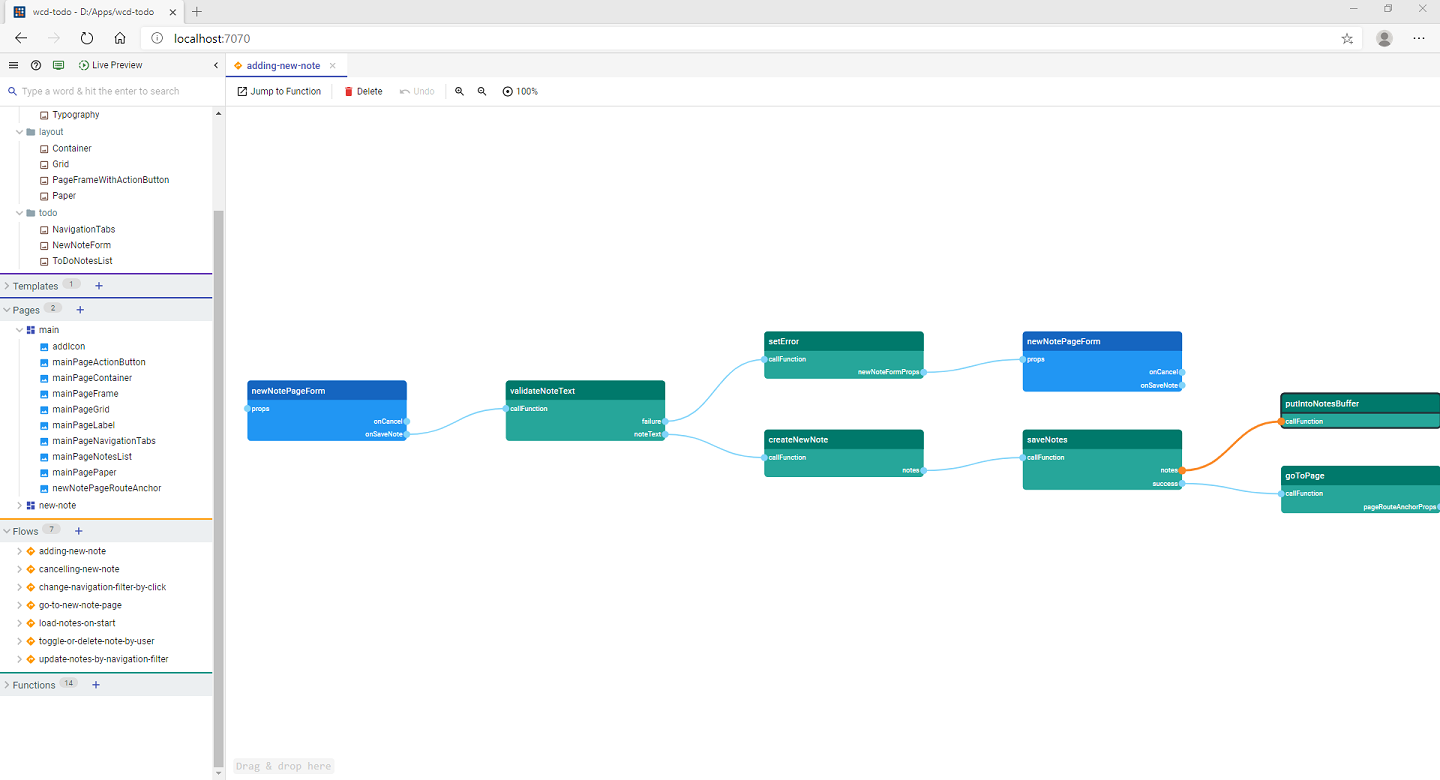Open the load-notes-on-start flow
Screen dimensions: 1440x780
tap(77, 623)
